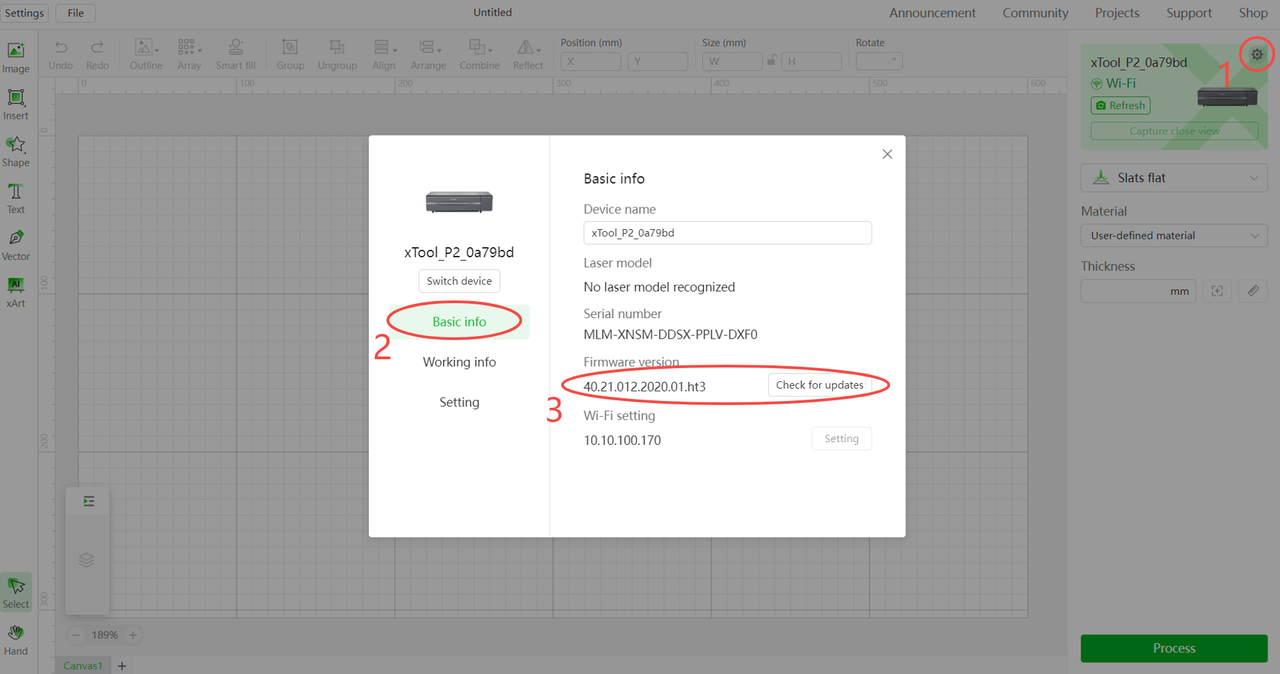Zoom out with the minus icon
This screenshot has height=674, width=1280.
click(x=76, y=635)
